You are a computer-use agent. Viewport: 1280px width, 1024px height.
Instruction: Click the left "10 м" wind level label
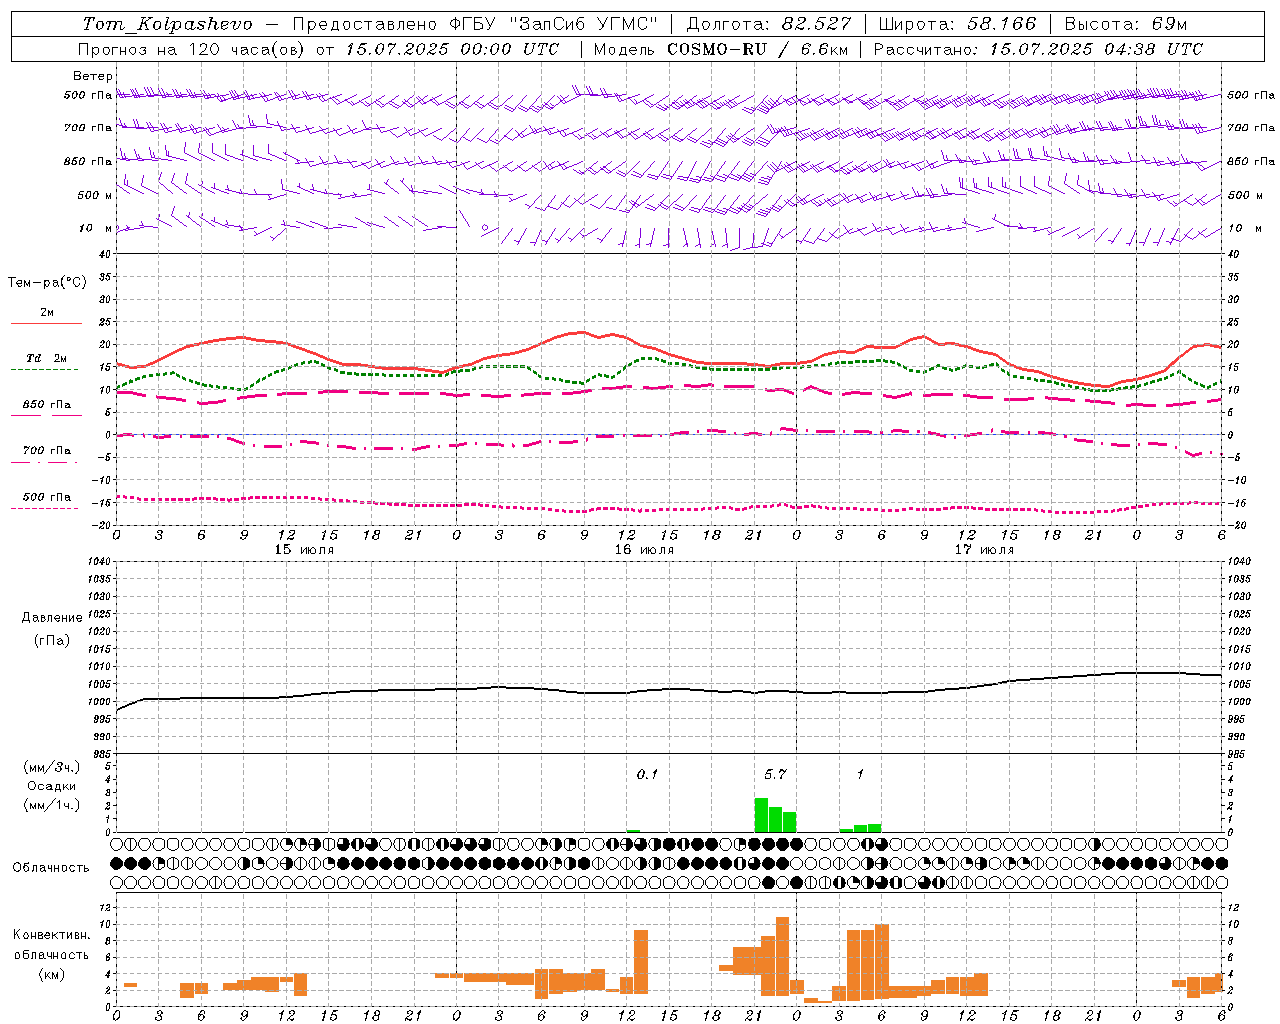(x=96, y=228)
